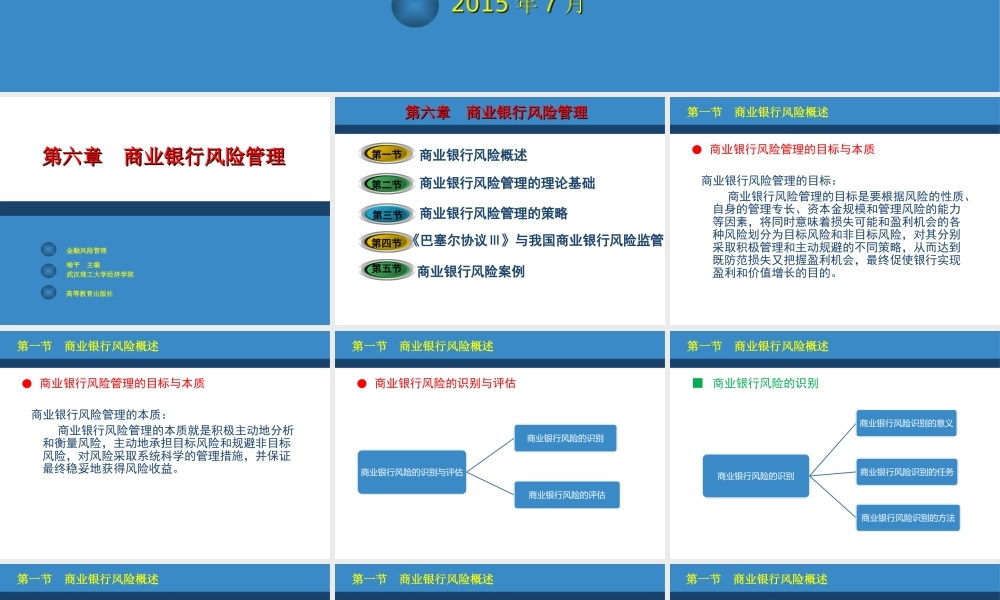Select the 第六章 商业银行风险管理 header bar
Viewport: 1000px width, 600px height.
[x=499, y=112]
